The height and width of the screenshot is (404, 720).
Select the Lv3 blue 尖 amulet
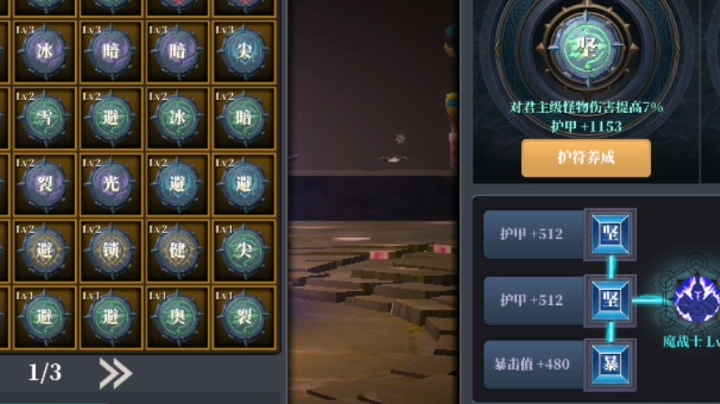[244, 51]
